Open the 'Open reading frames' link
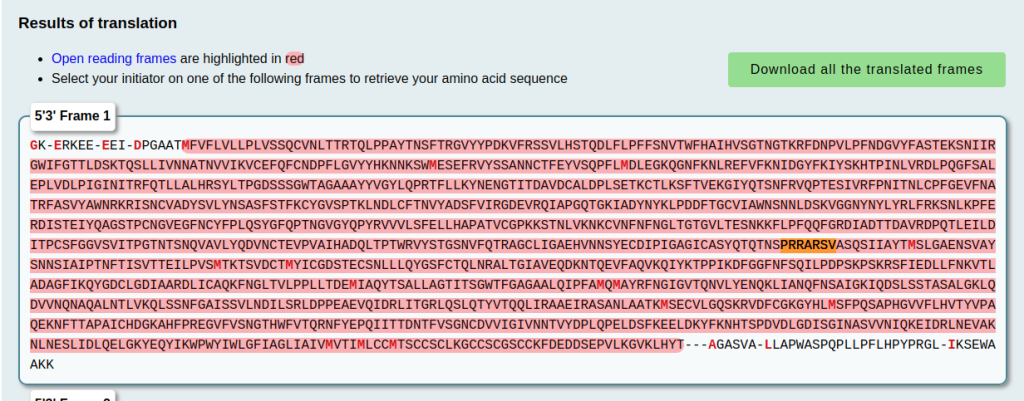Image resolution: width=1024 pixels, height=401 pixels. (x=114, y=58)
